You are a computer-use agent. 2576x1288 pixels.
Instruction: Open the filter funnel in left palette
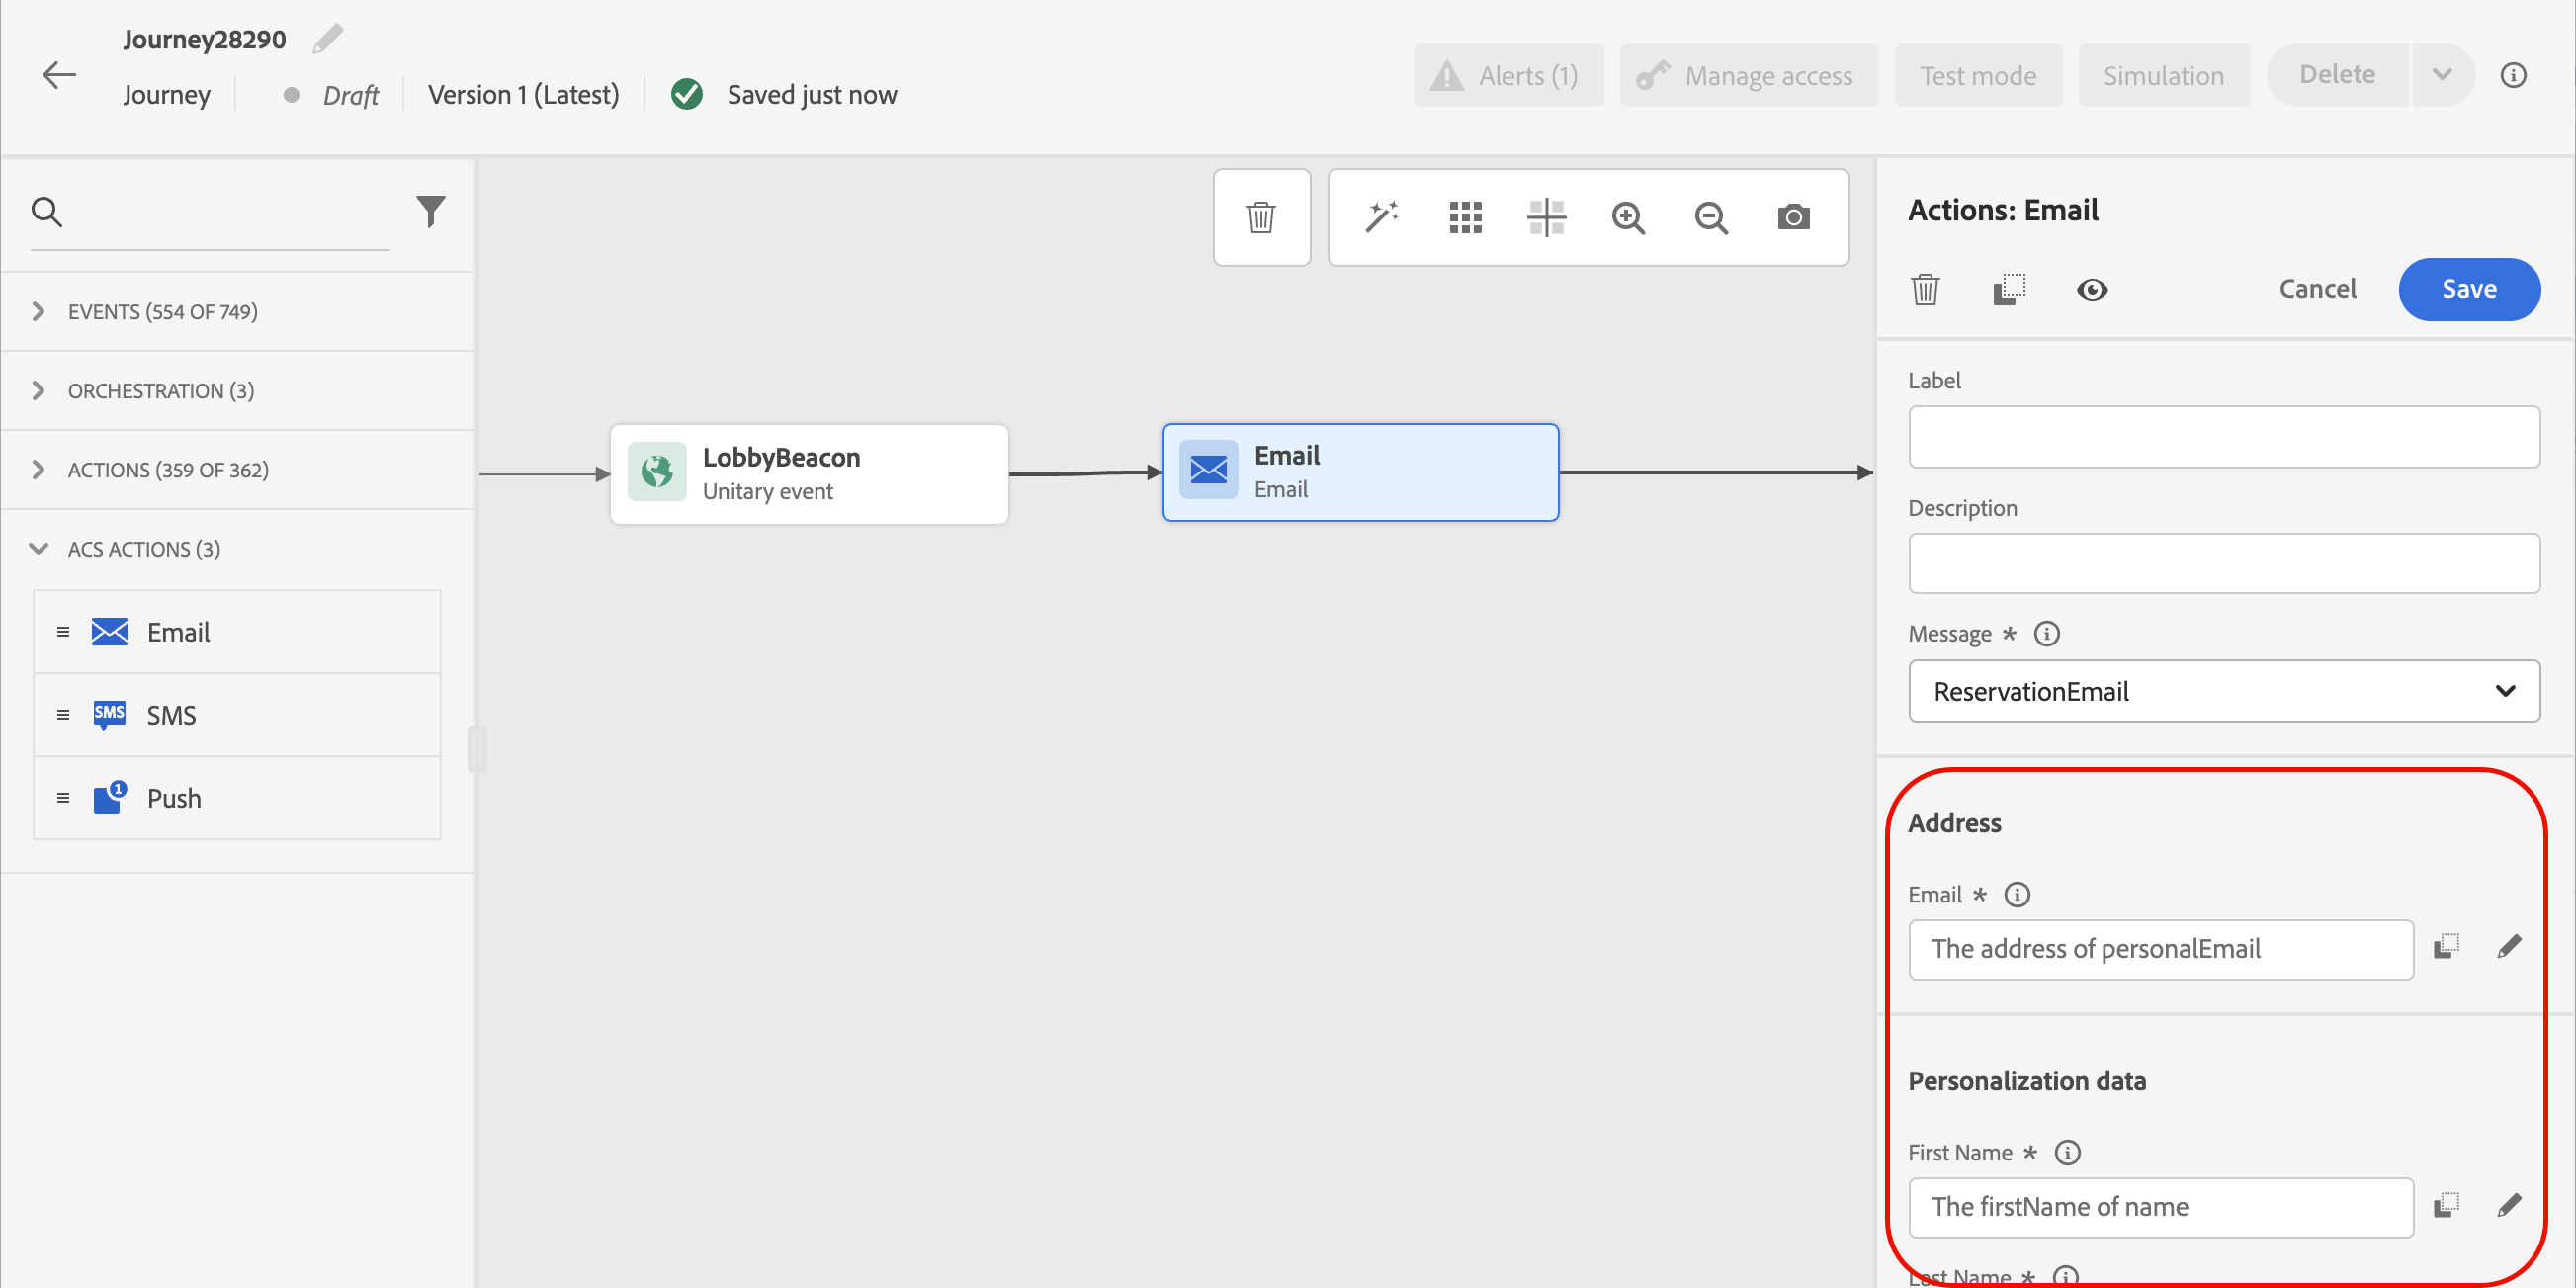(430, 211)
